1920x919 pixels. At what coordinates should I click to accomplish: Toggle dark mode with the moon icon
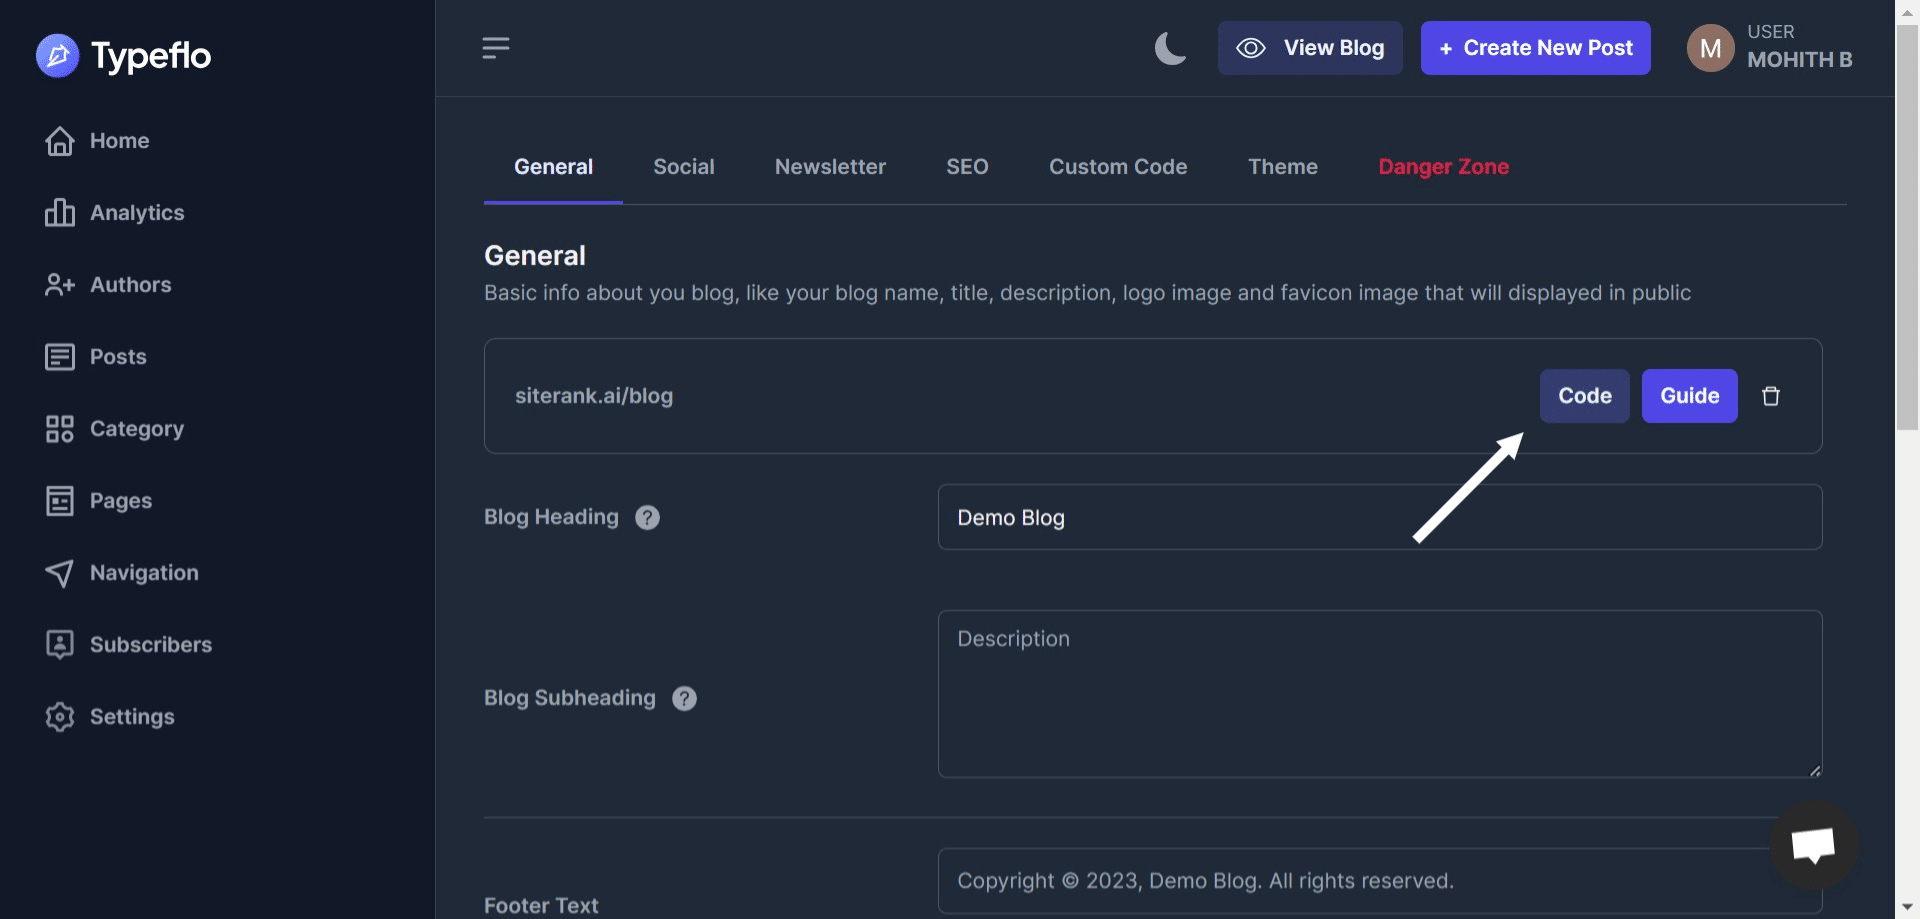1169,47
